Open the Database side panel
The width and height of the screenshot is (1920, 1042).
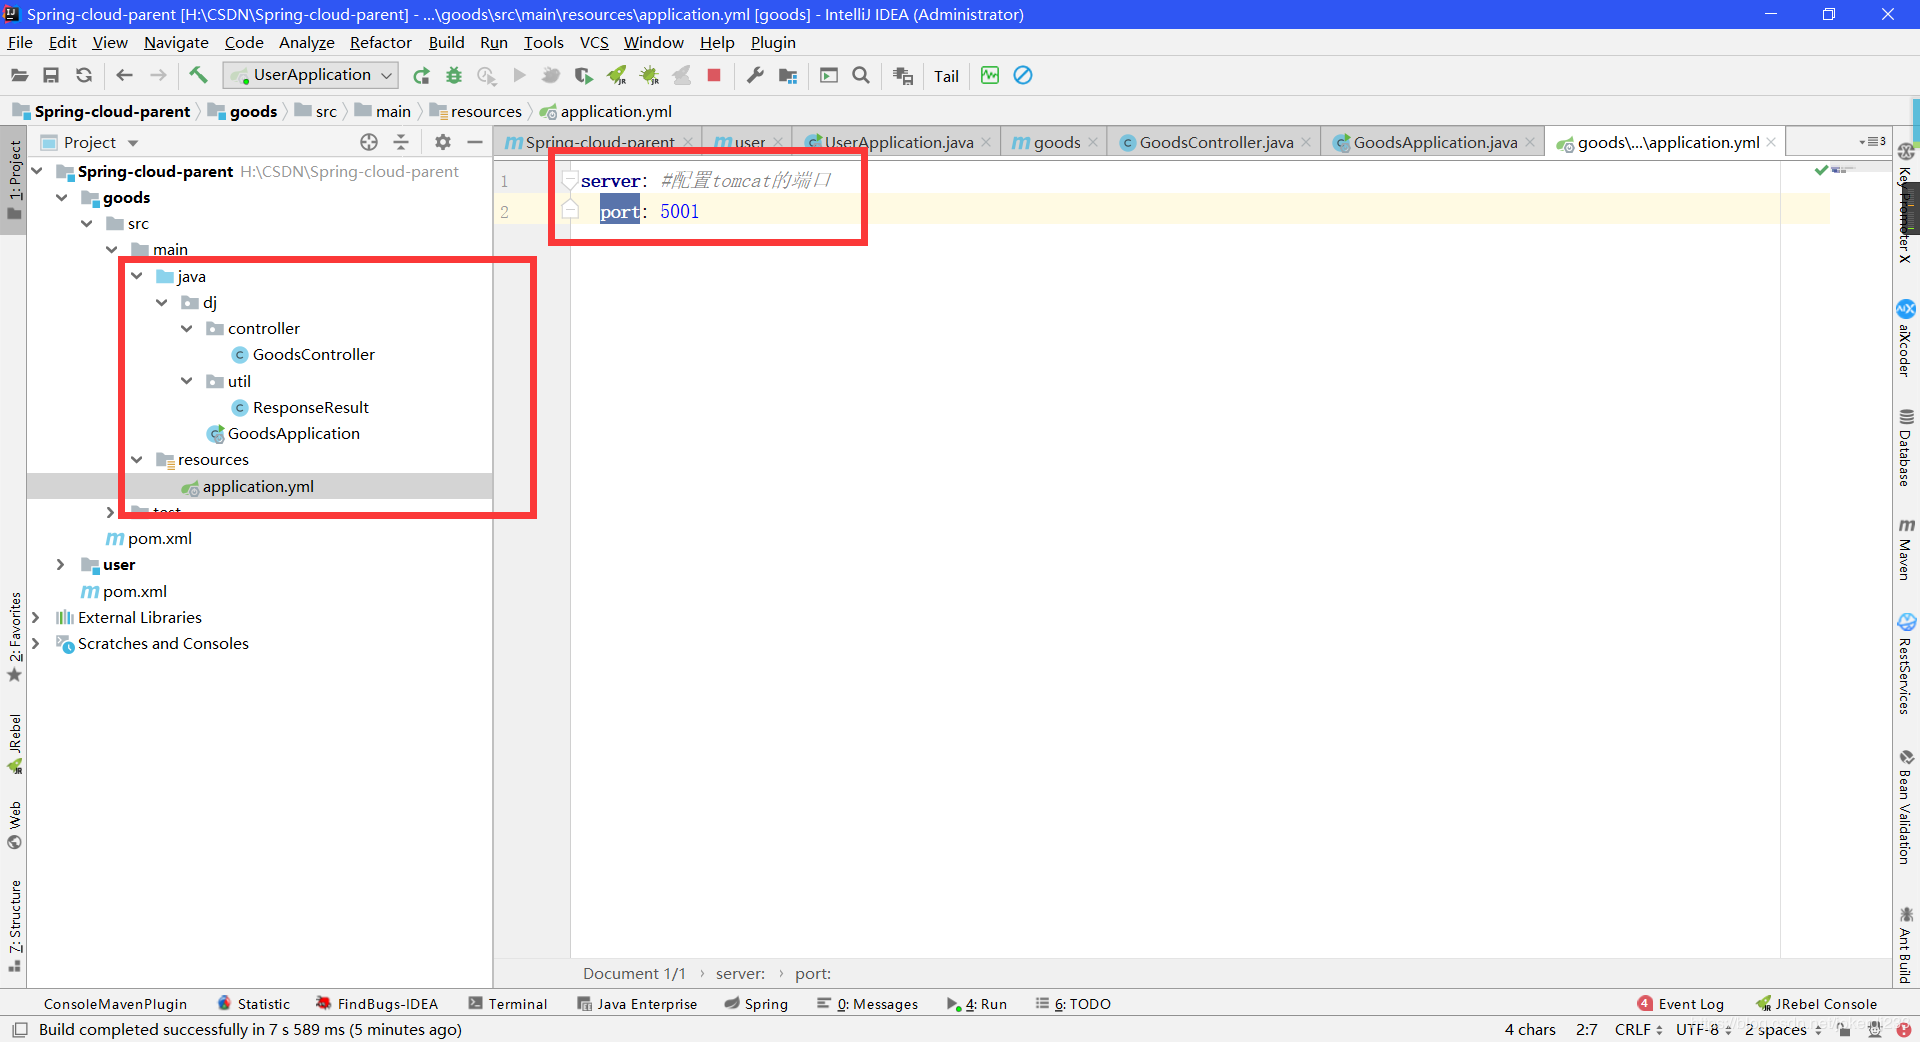(x=1906, y=448)
